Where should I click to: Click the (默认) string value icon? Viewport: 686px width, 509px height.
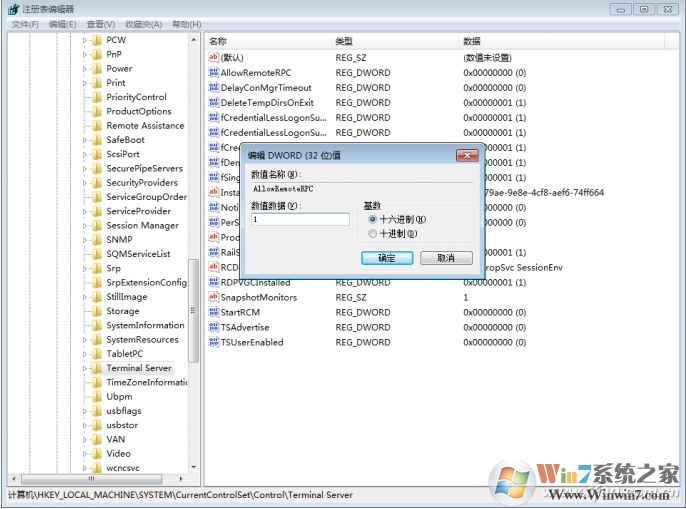[214, 57]
